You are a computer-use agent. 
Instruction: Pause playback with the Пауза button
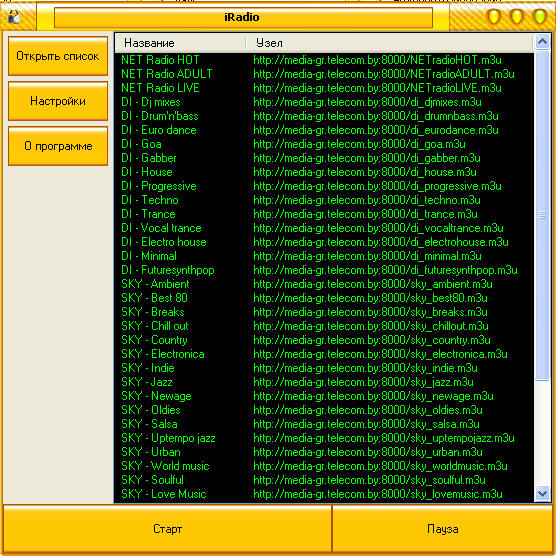443,529
